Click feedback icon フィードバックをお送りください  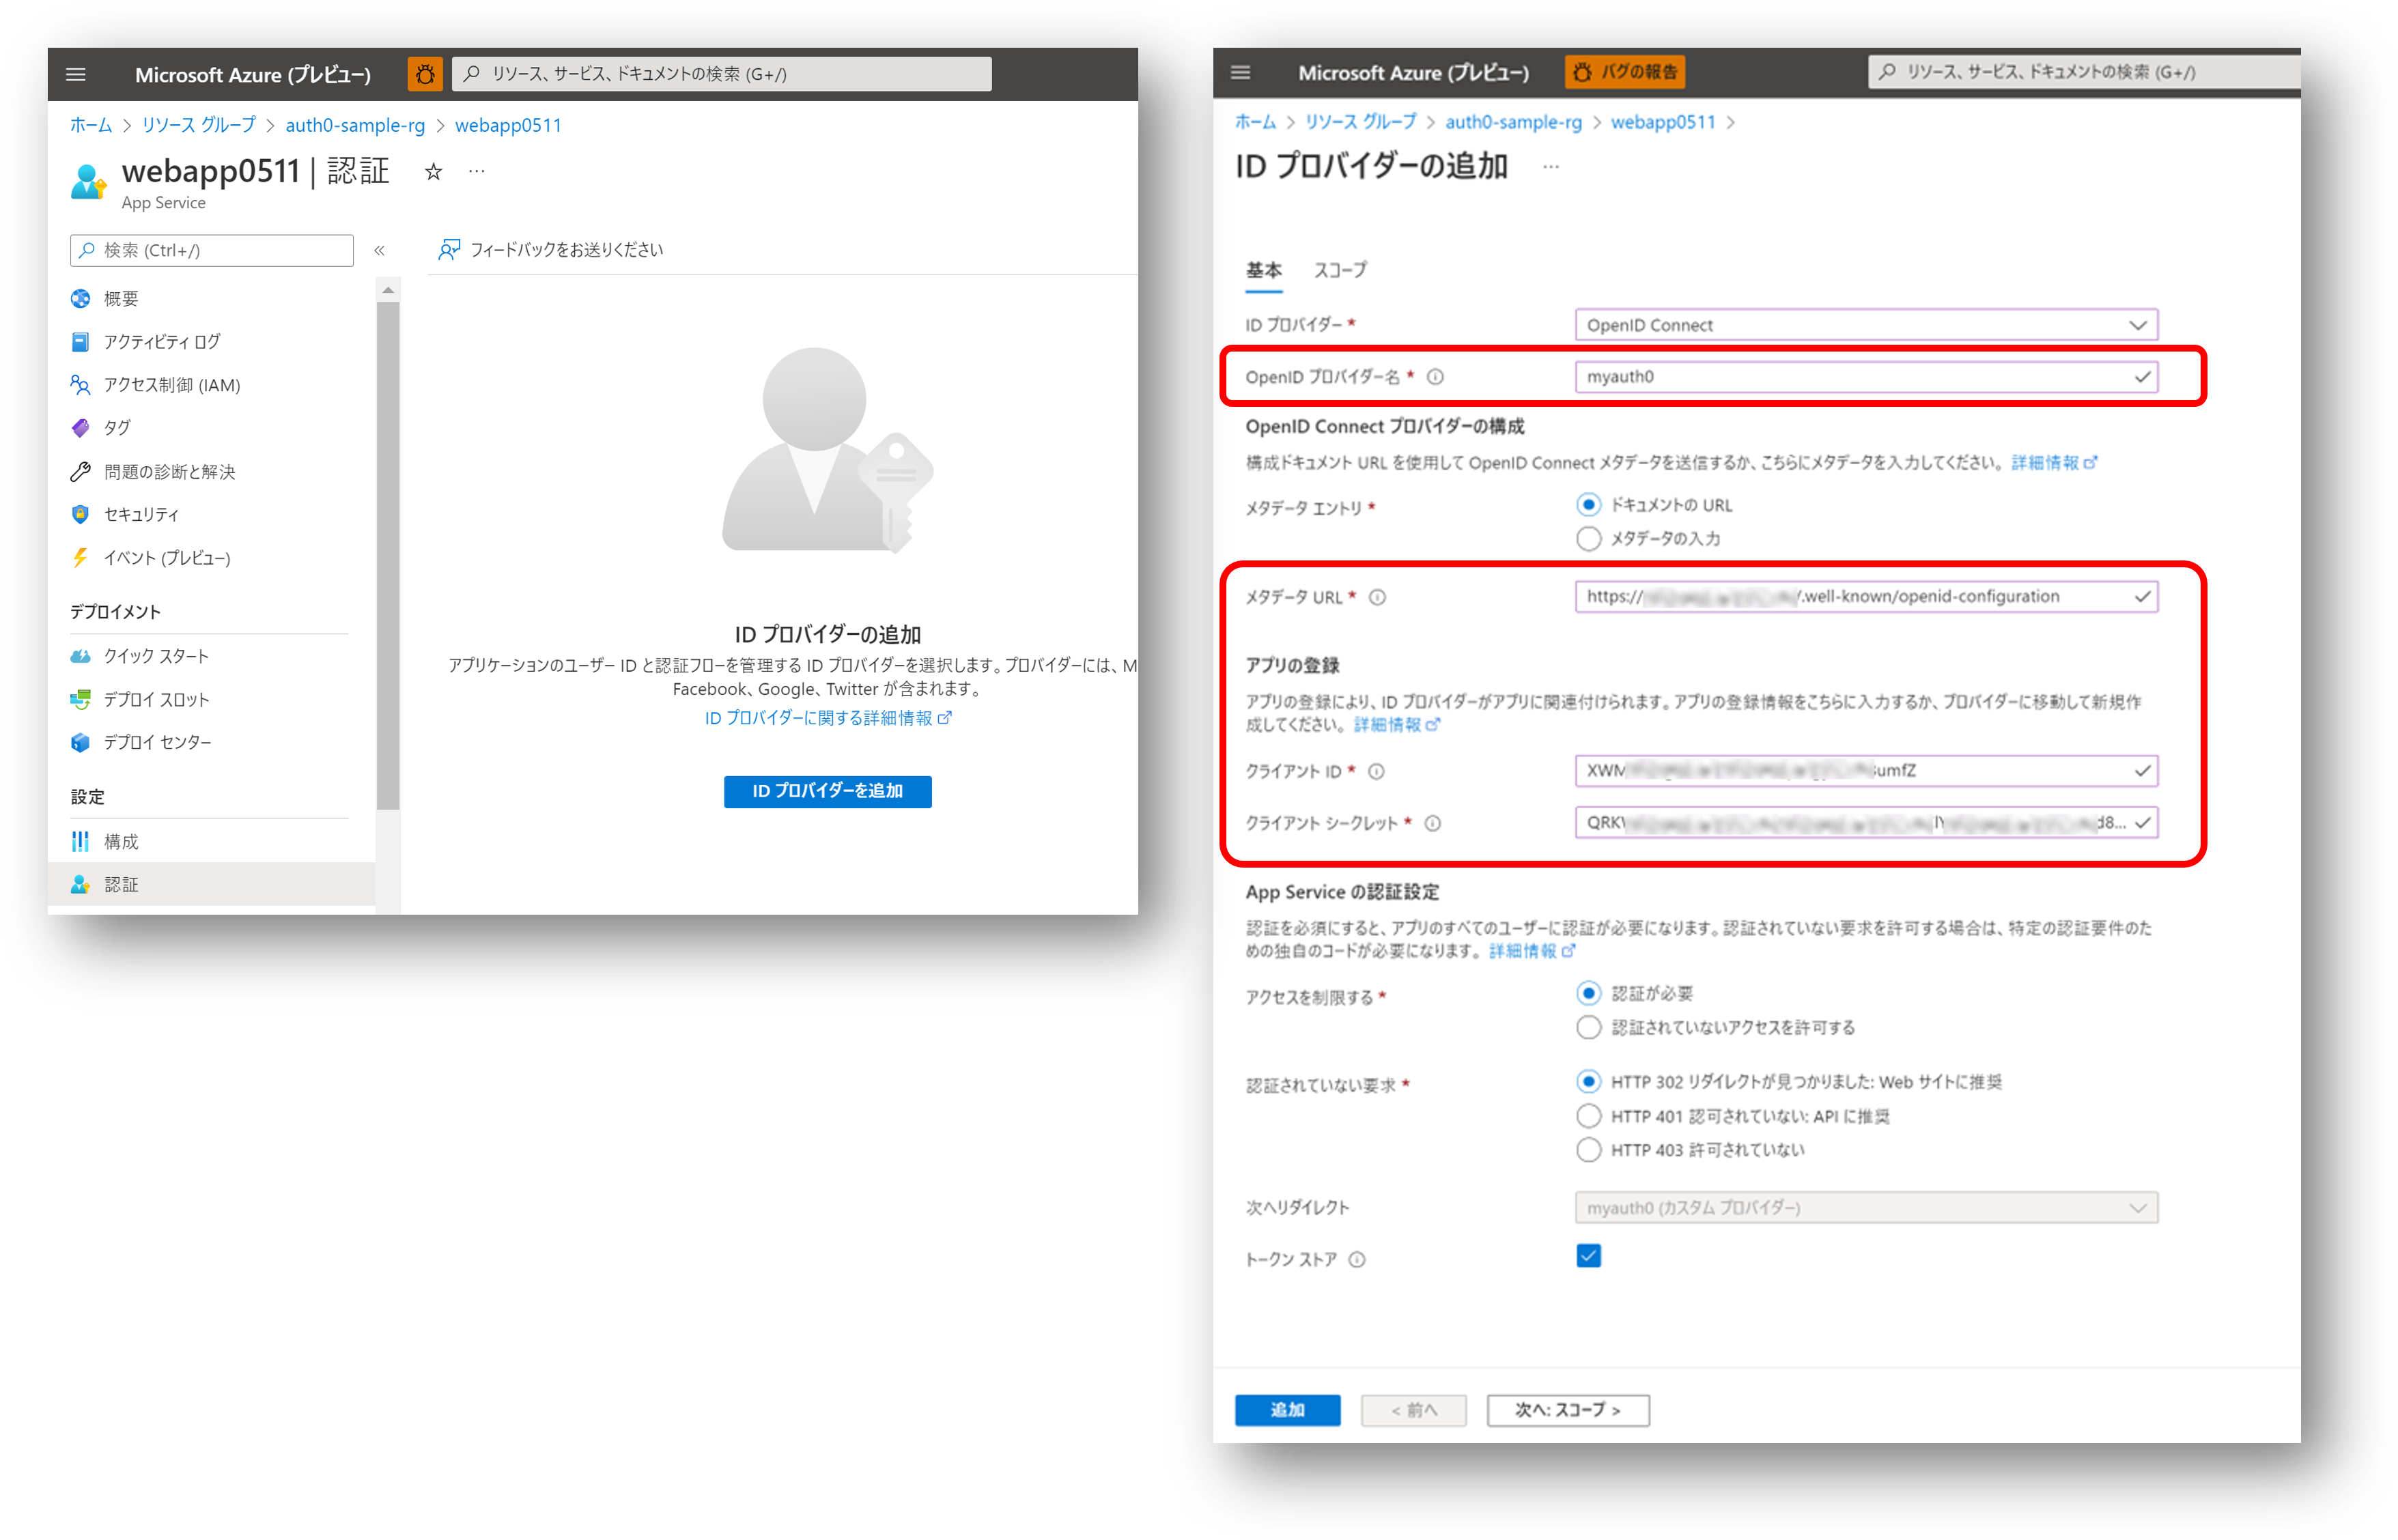449,249
